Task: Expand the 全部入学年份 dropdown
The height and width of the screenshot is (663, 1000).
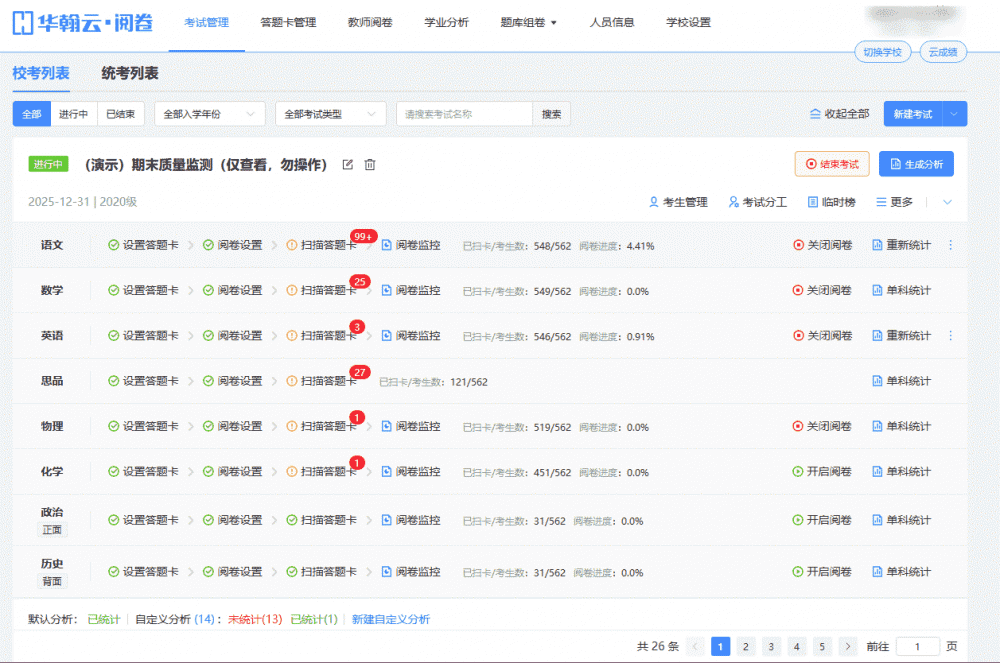Action: tap(209, 114)
